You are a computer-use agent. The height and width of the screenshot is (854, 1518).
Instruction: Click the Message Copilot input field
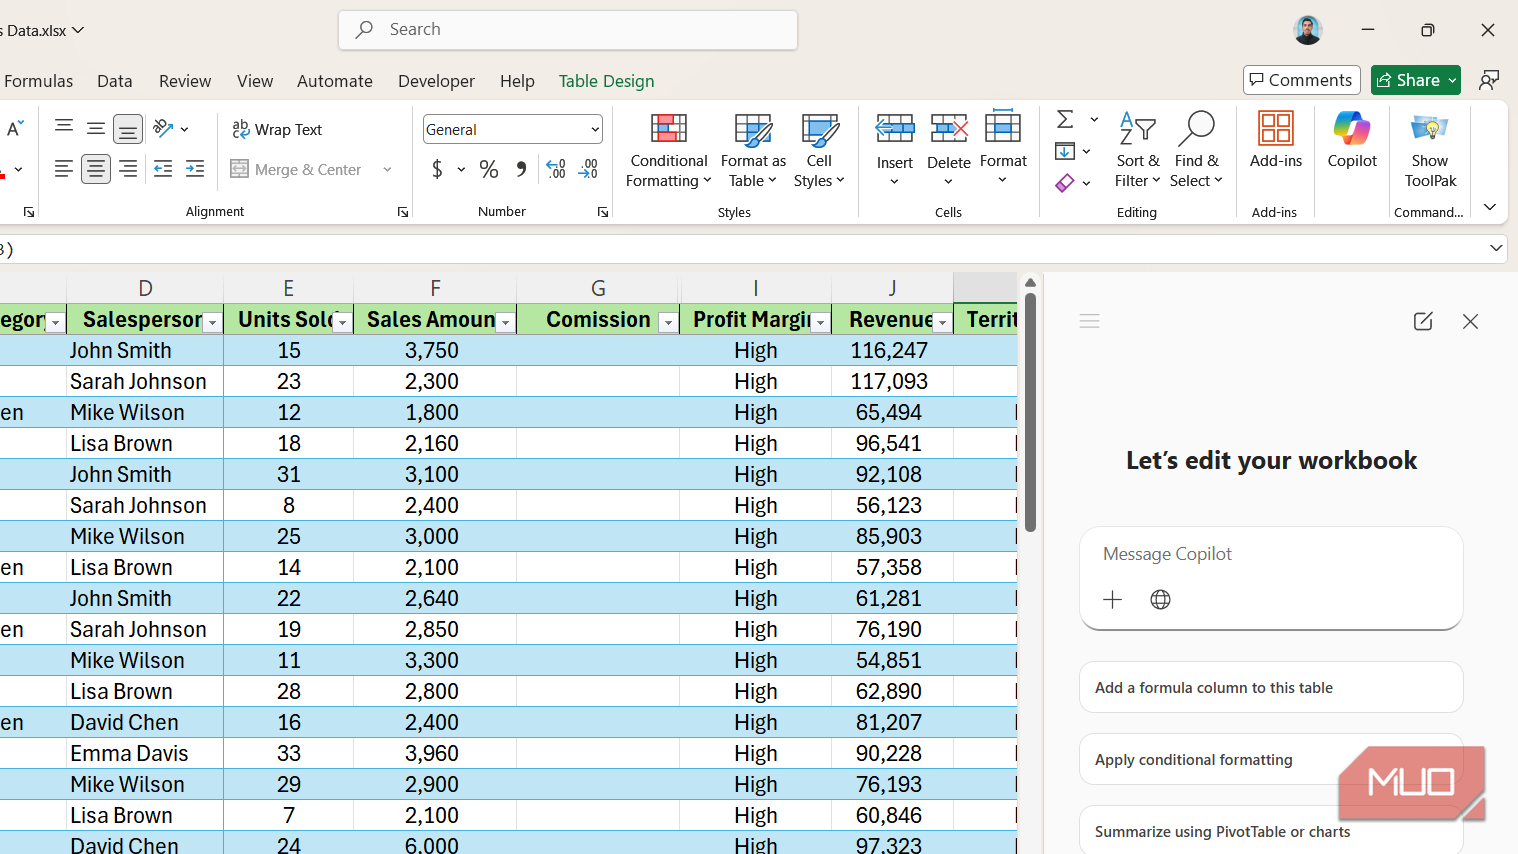[1271, 554]
